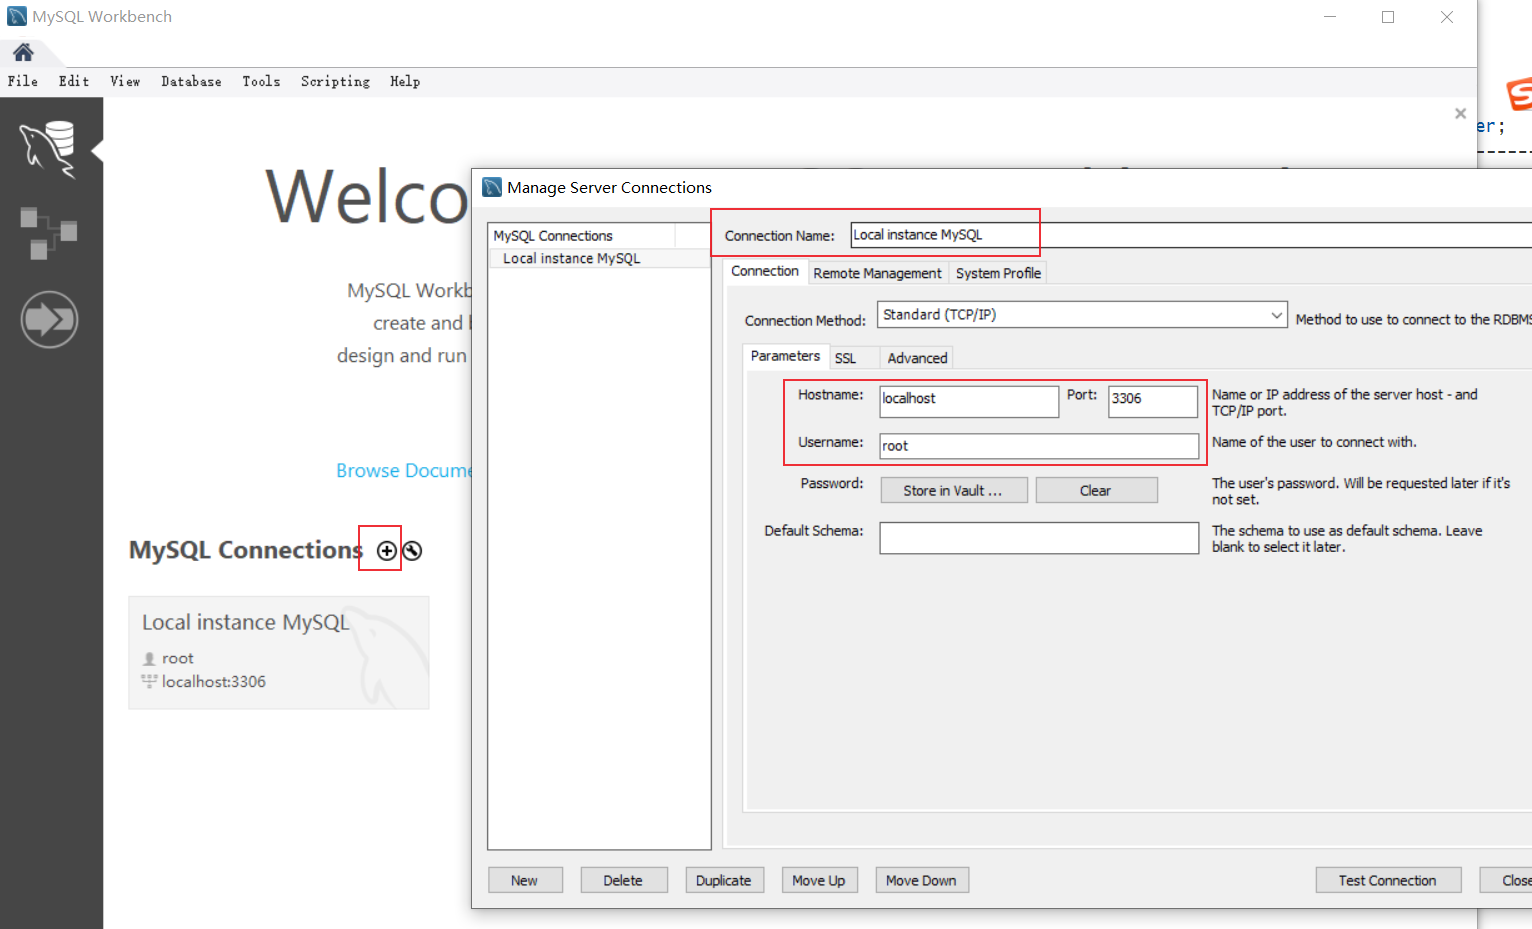Maximize the MySQL Workbench window

(1388, 17)
